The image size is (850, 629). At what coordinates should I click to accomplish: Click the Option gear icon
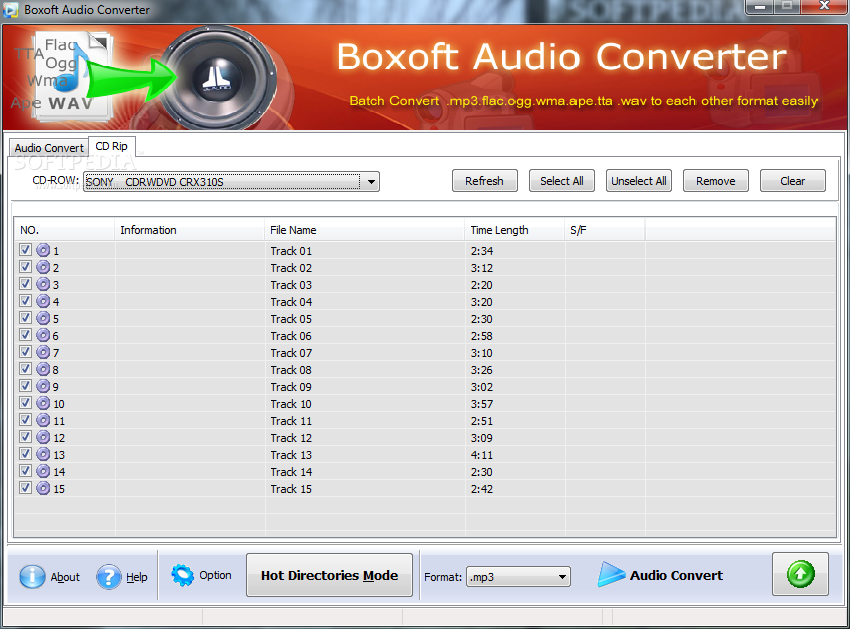tap(182, 575)
